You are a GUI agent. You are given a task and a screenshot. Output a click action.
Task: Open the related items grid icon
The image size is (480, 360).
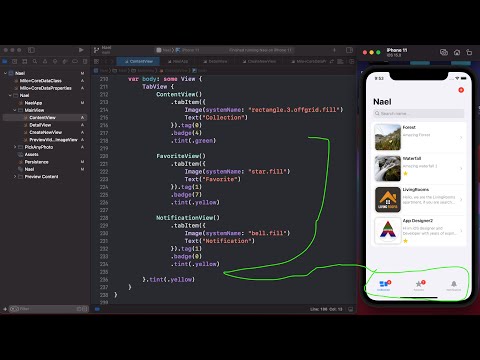97,61
